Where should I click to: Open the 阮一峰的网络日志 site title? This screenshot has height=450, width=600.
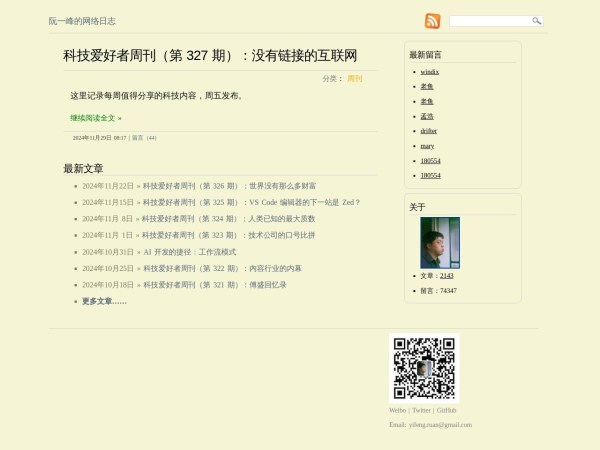(82, 21)
